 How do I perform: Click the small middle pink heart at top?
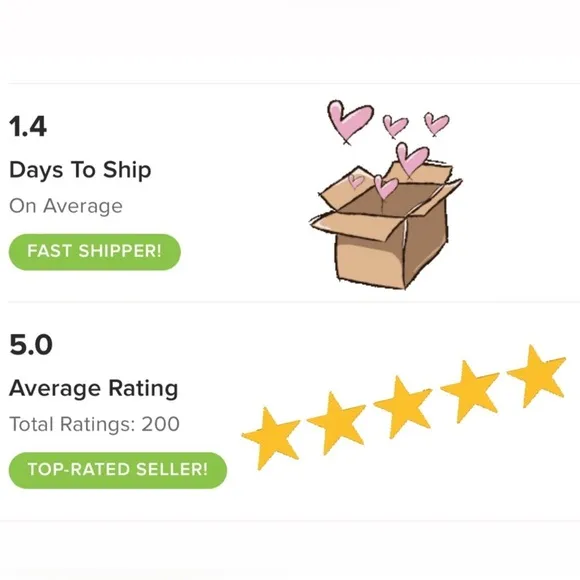click(x=395, y=126)
